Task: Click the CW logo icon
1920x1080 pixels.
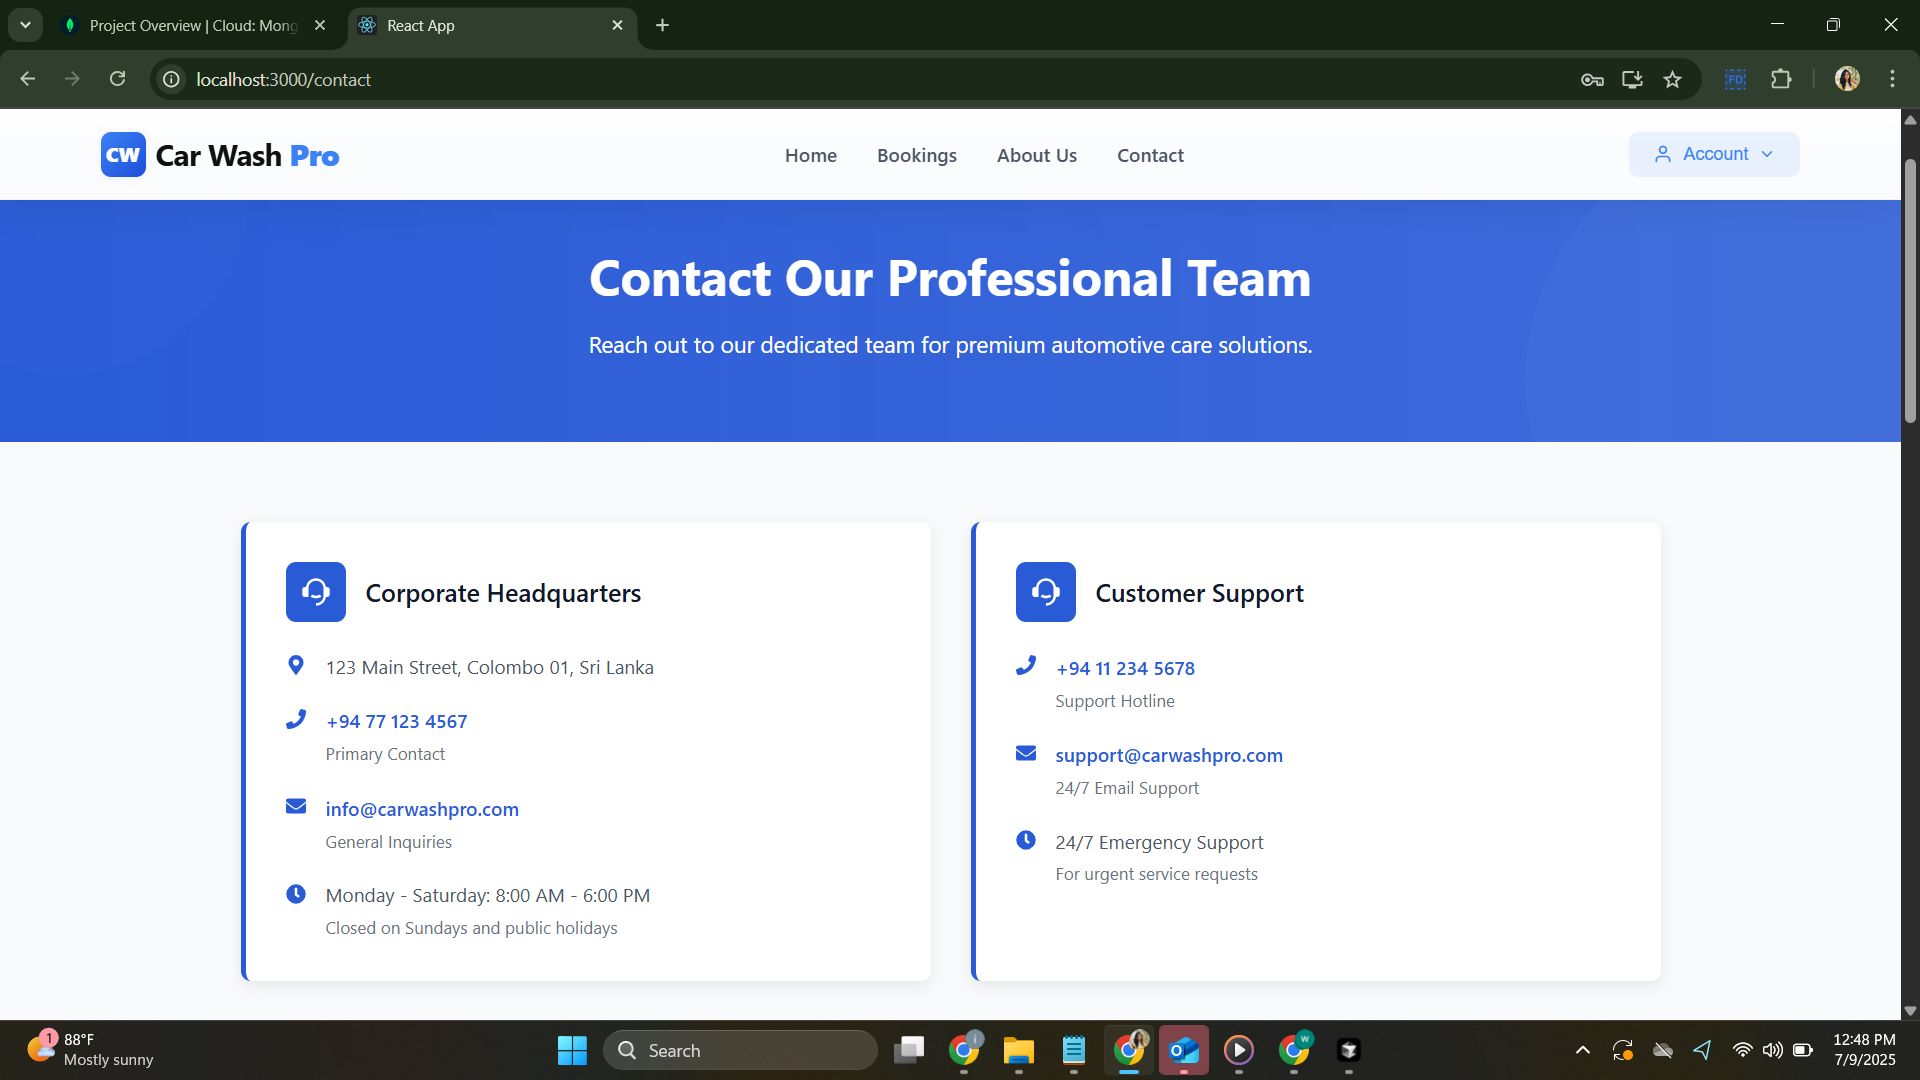Action: click(123, 155)
